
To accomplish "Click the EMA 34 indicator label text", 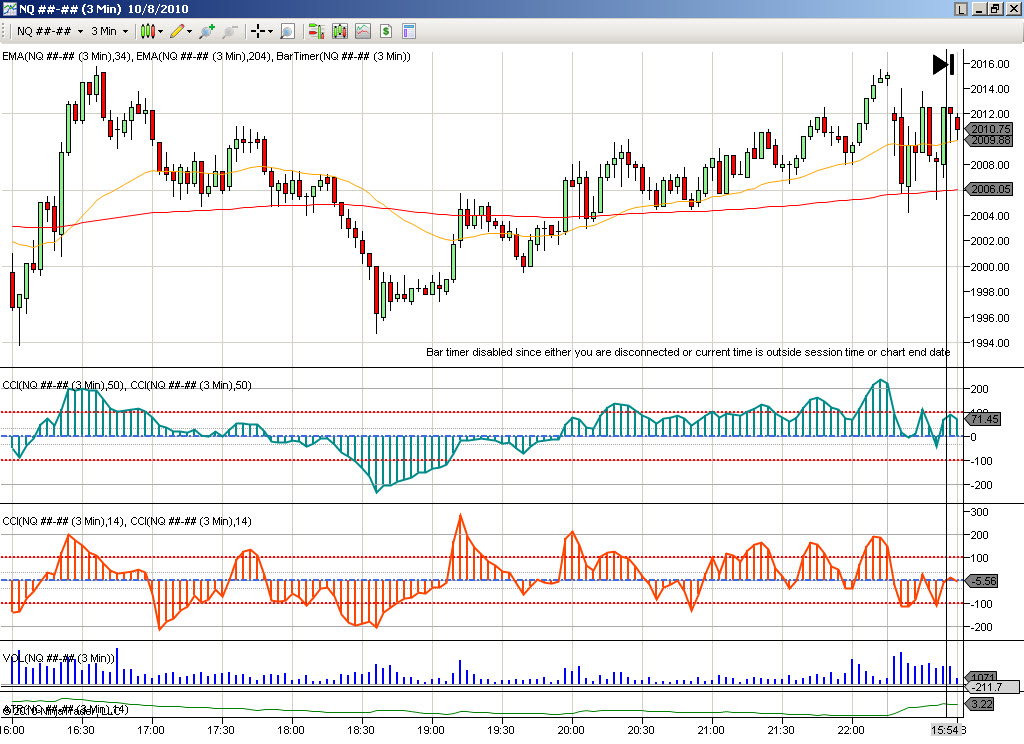I will pos(67,56).
